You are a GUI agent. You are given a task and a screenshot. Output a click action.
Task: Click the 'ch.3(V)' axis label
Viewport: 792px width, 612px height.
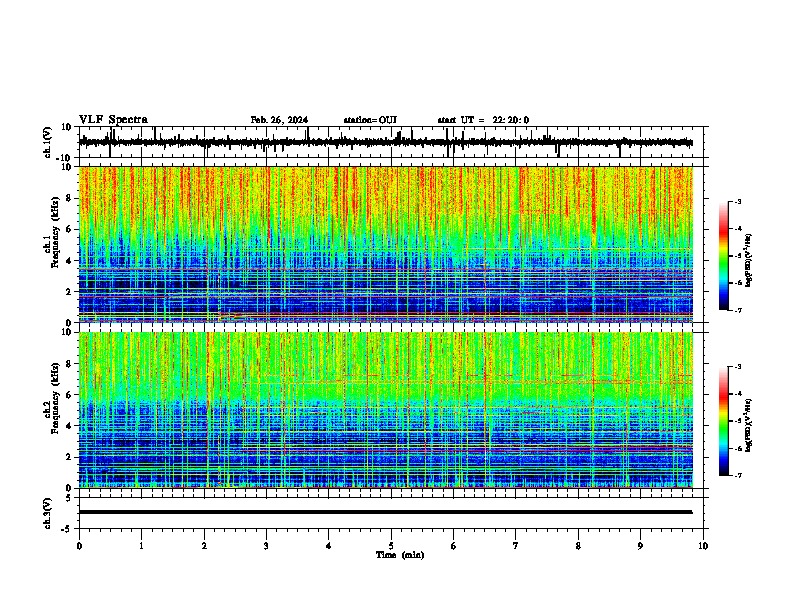(x=48, y=513)
